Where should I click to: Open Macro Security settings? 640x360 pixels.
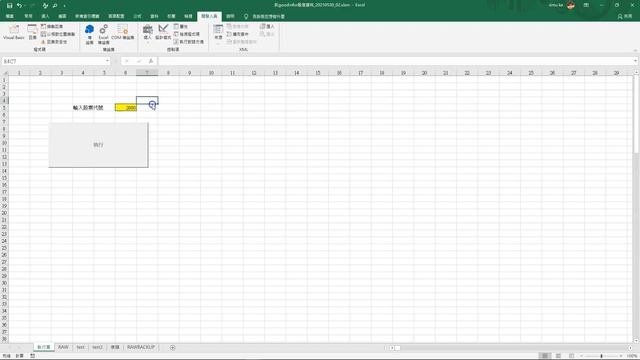pyautogui.click(x=53, y=42)
